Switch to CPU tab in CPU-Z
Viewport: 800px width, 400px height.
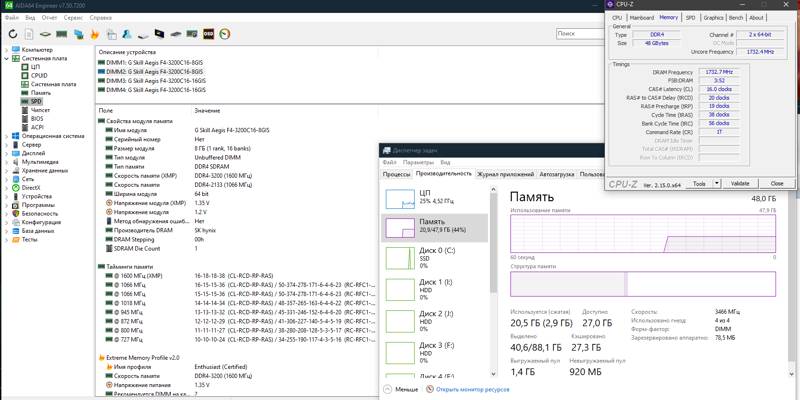(617, 17)
